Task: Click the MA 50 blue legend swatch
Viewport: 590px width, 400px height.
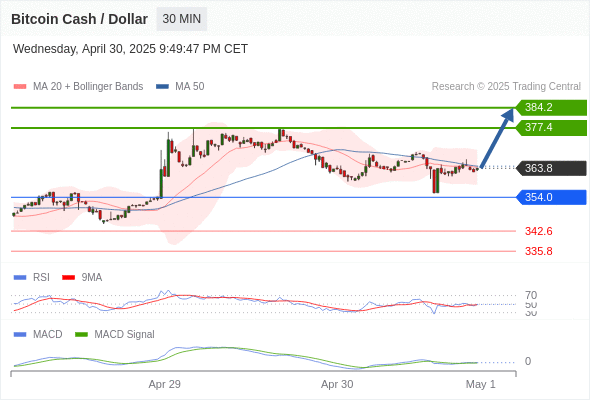Action: 162,87
